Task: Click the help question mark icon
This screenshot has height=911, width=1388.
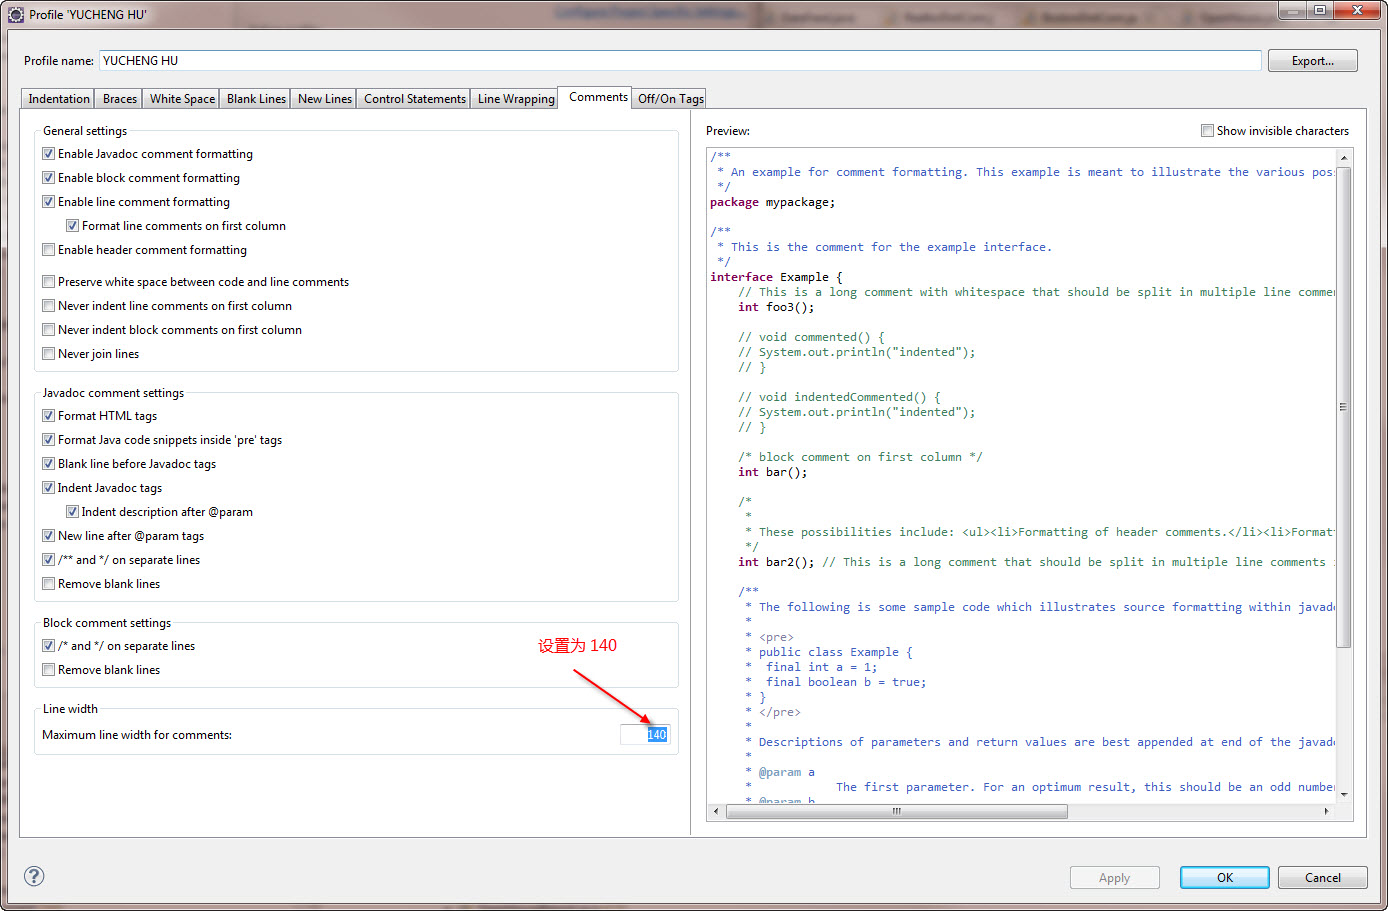Action: [x=34, y=877]
